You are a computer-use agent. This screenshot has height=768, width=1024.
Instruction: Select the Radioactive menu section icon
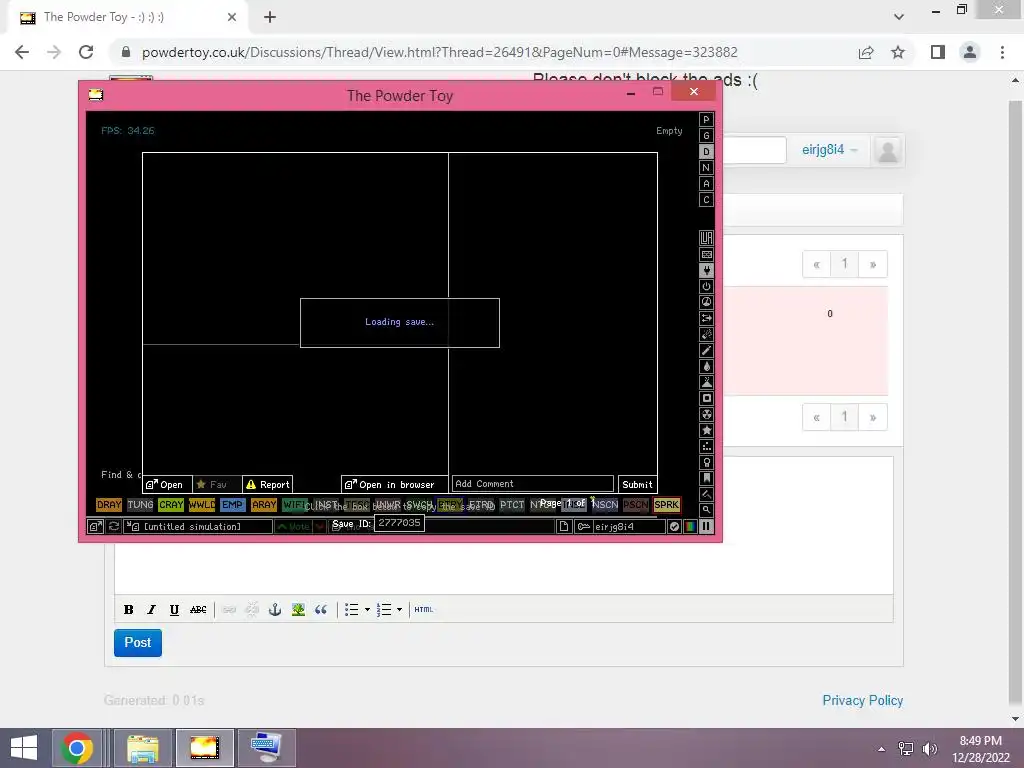coord(706,414)
